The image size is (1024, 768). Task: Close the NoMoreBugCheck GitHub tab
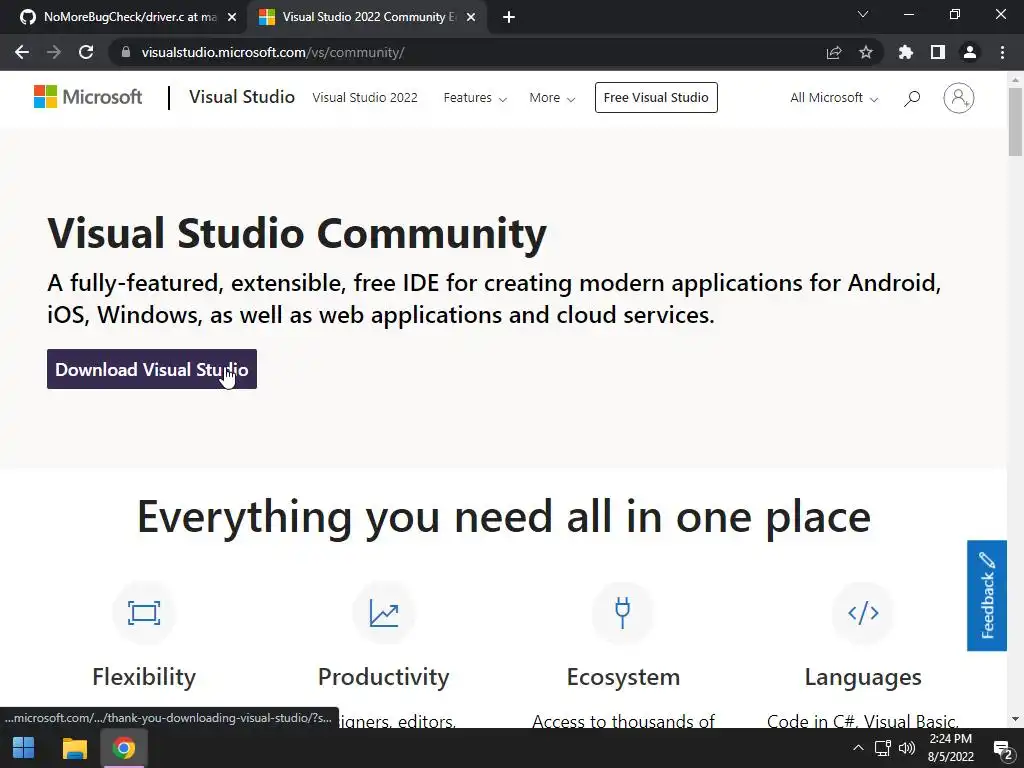tap(232, 17)
